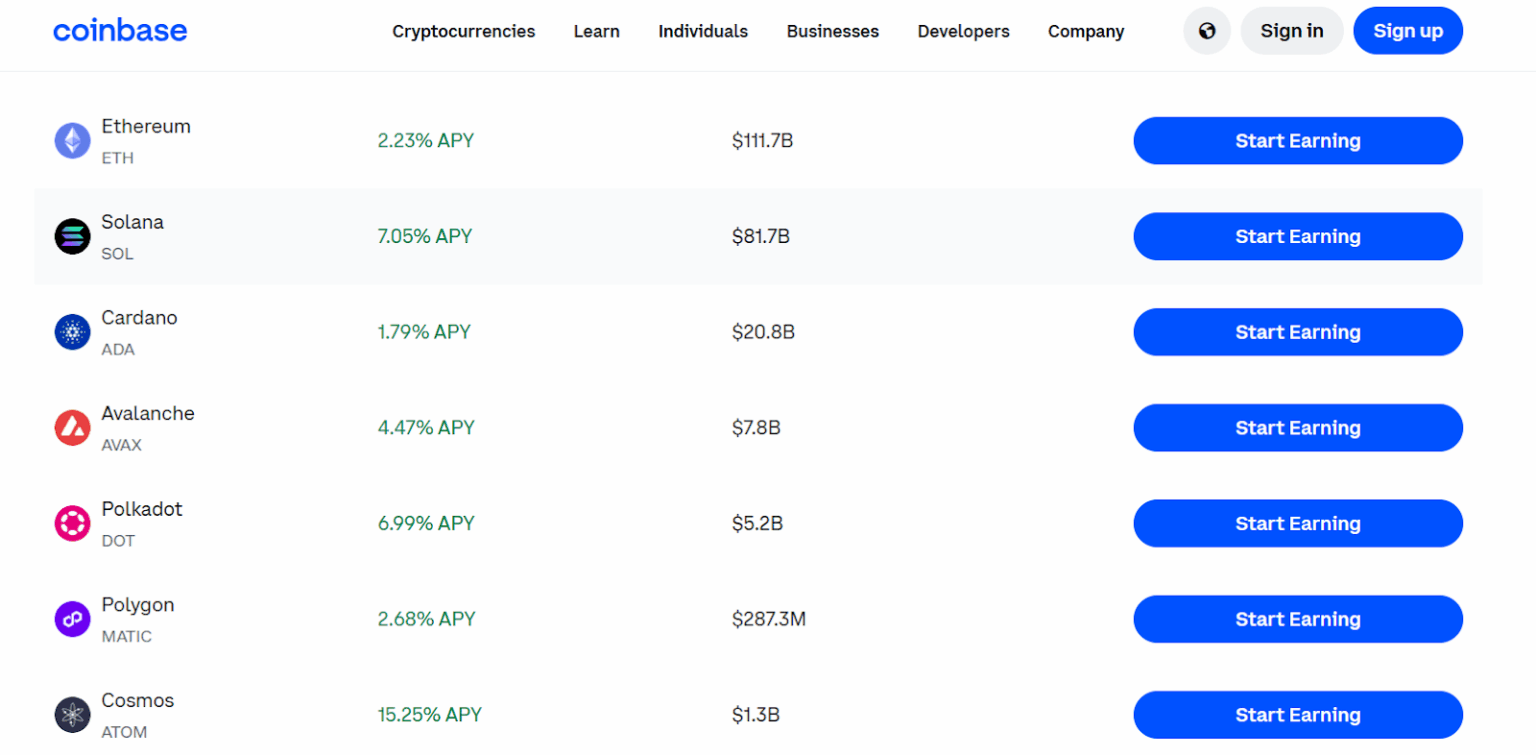
Task: Expand the Developers navigation item
Action: tap(963, 31)
